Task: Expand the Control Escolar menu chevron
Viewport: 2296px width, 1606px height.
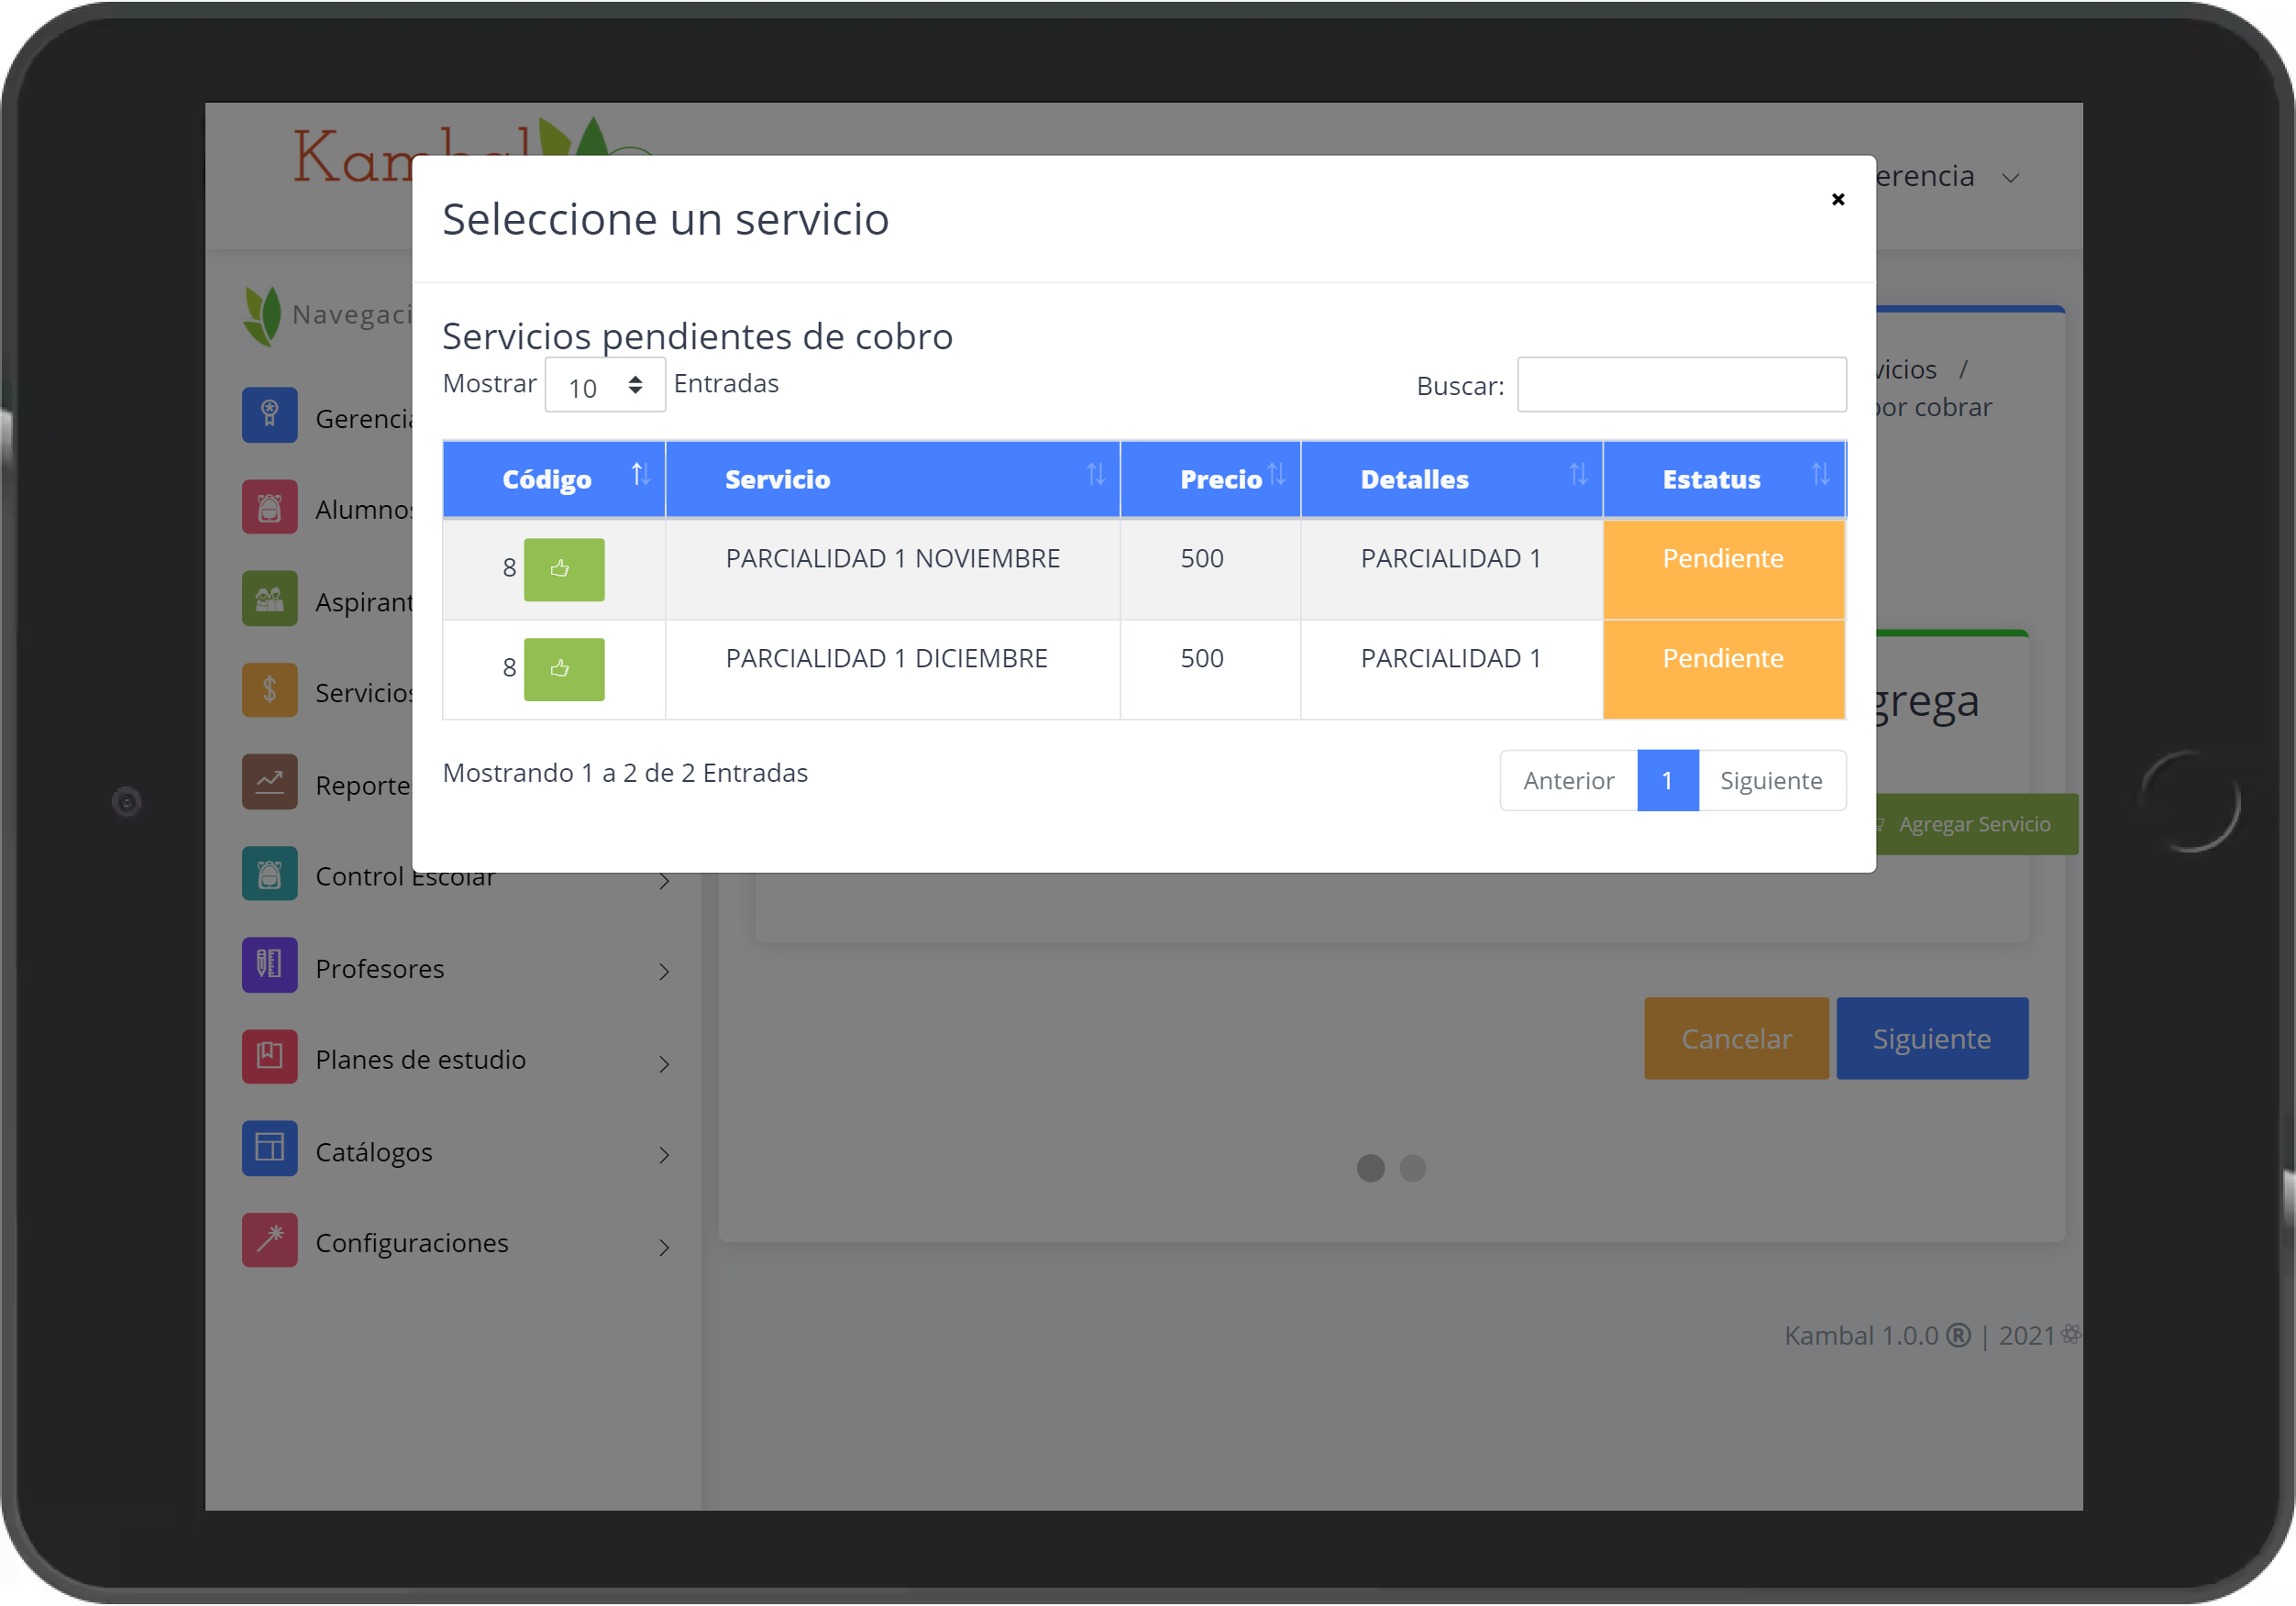Action: click(664, 881)
